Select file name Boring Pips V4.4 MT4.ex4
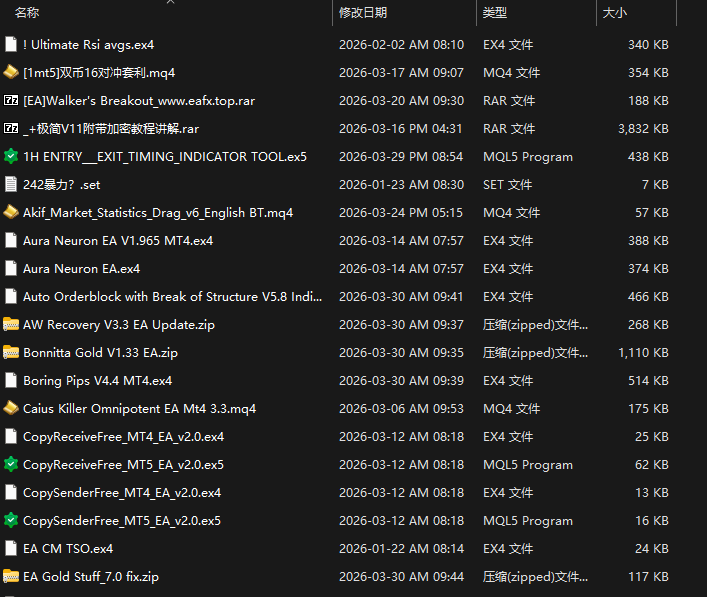Screen dimensions: 707x597 coord(97,380)
